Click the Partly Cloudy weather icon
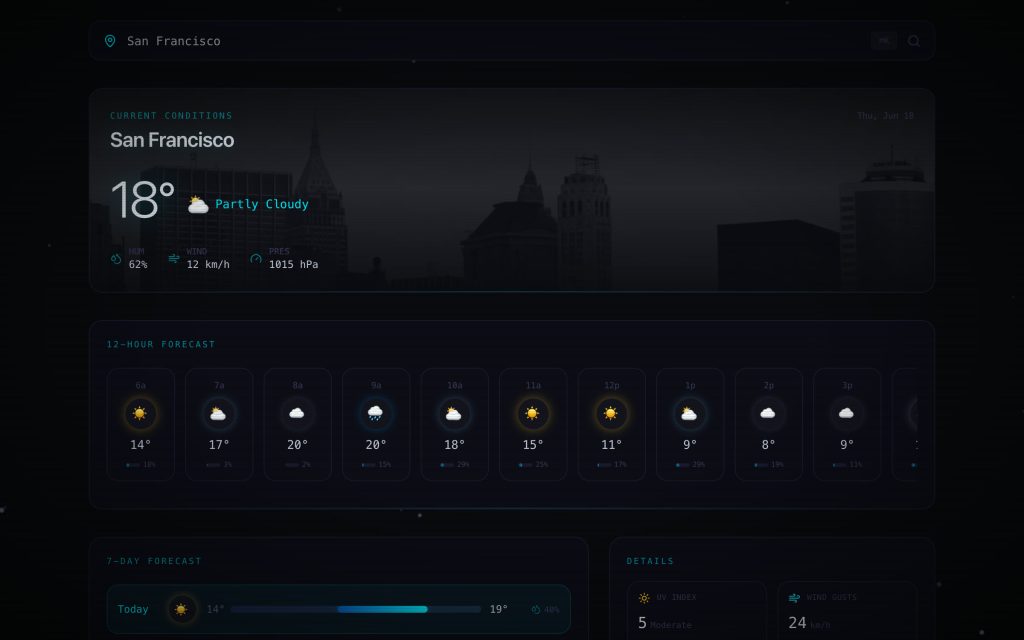This screenshot has width=1024, height=640. click(198, 204)
